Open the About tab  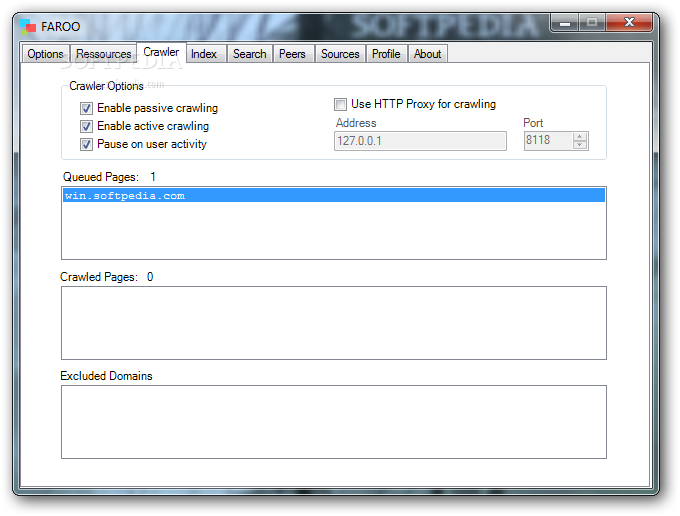point(428,54)
